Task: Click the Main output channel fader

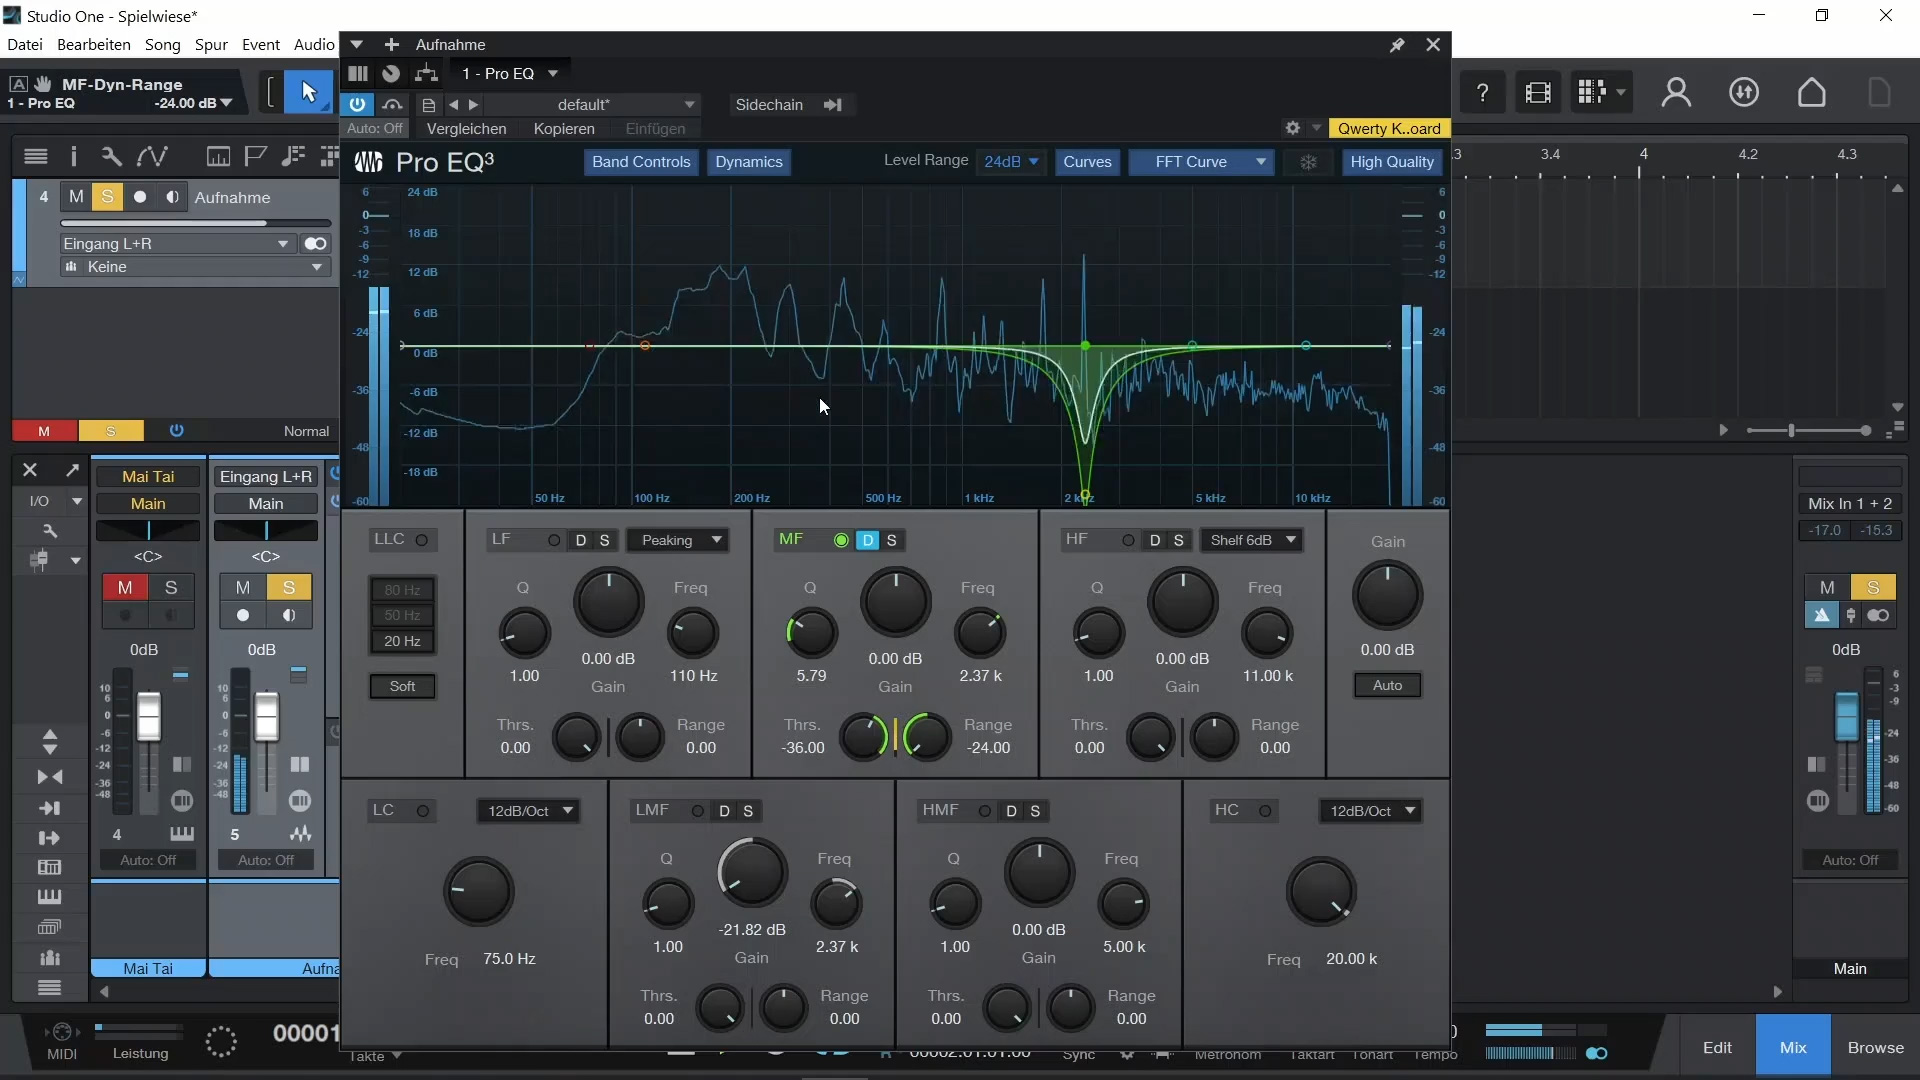Action: pyautogui.click(x=1846, y=715)
